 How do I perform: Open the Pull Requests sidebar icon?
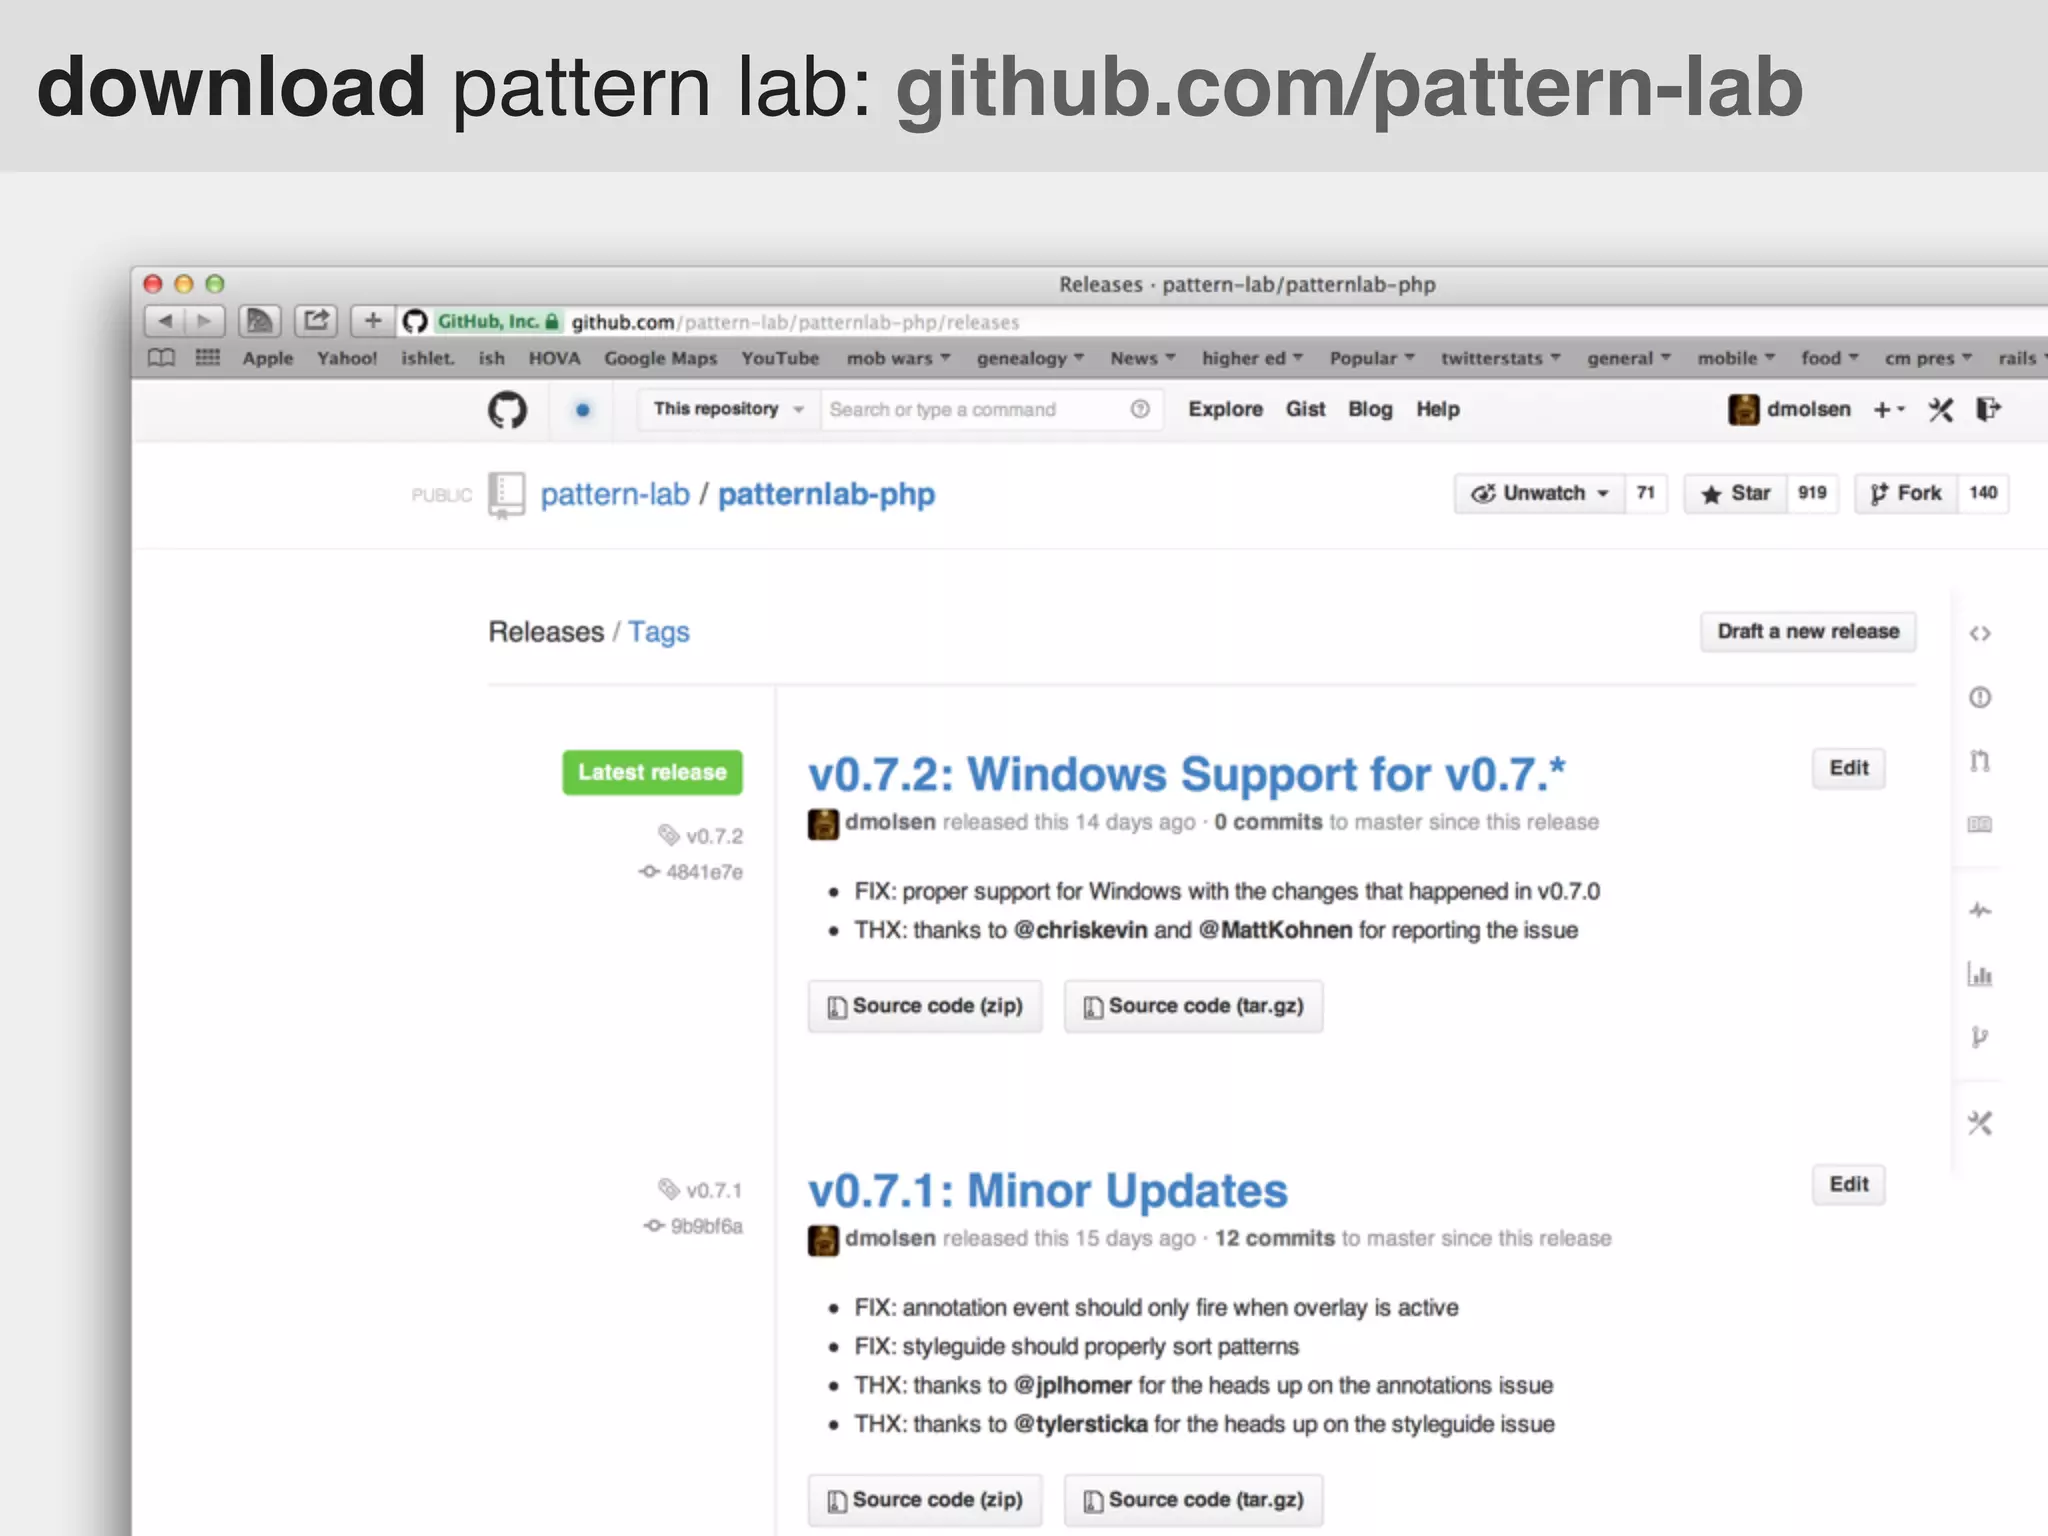(1979, 761)
